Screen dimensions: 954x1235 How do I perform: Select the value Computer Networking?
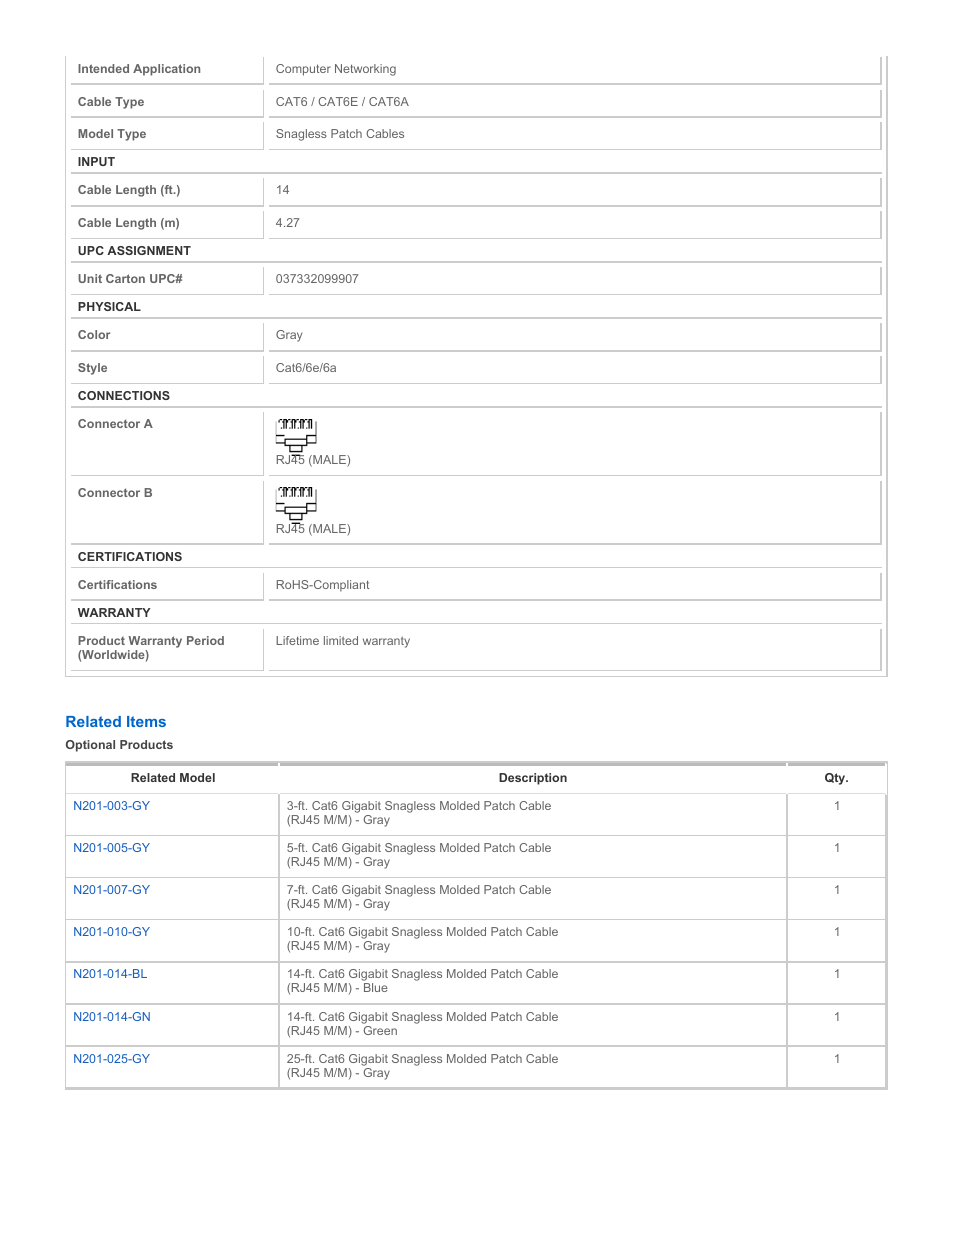(336, 69)
